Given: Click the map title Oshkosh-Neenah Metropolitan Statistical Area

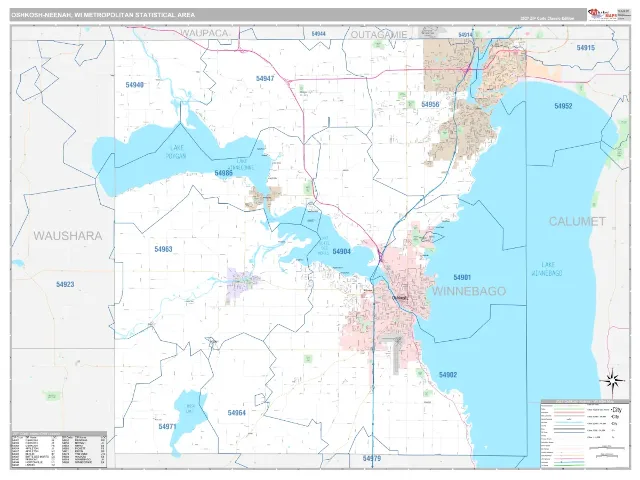Looking at the screenshot, I should tap(103, 15).
